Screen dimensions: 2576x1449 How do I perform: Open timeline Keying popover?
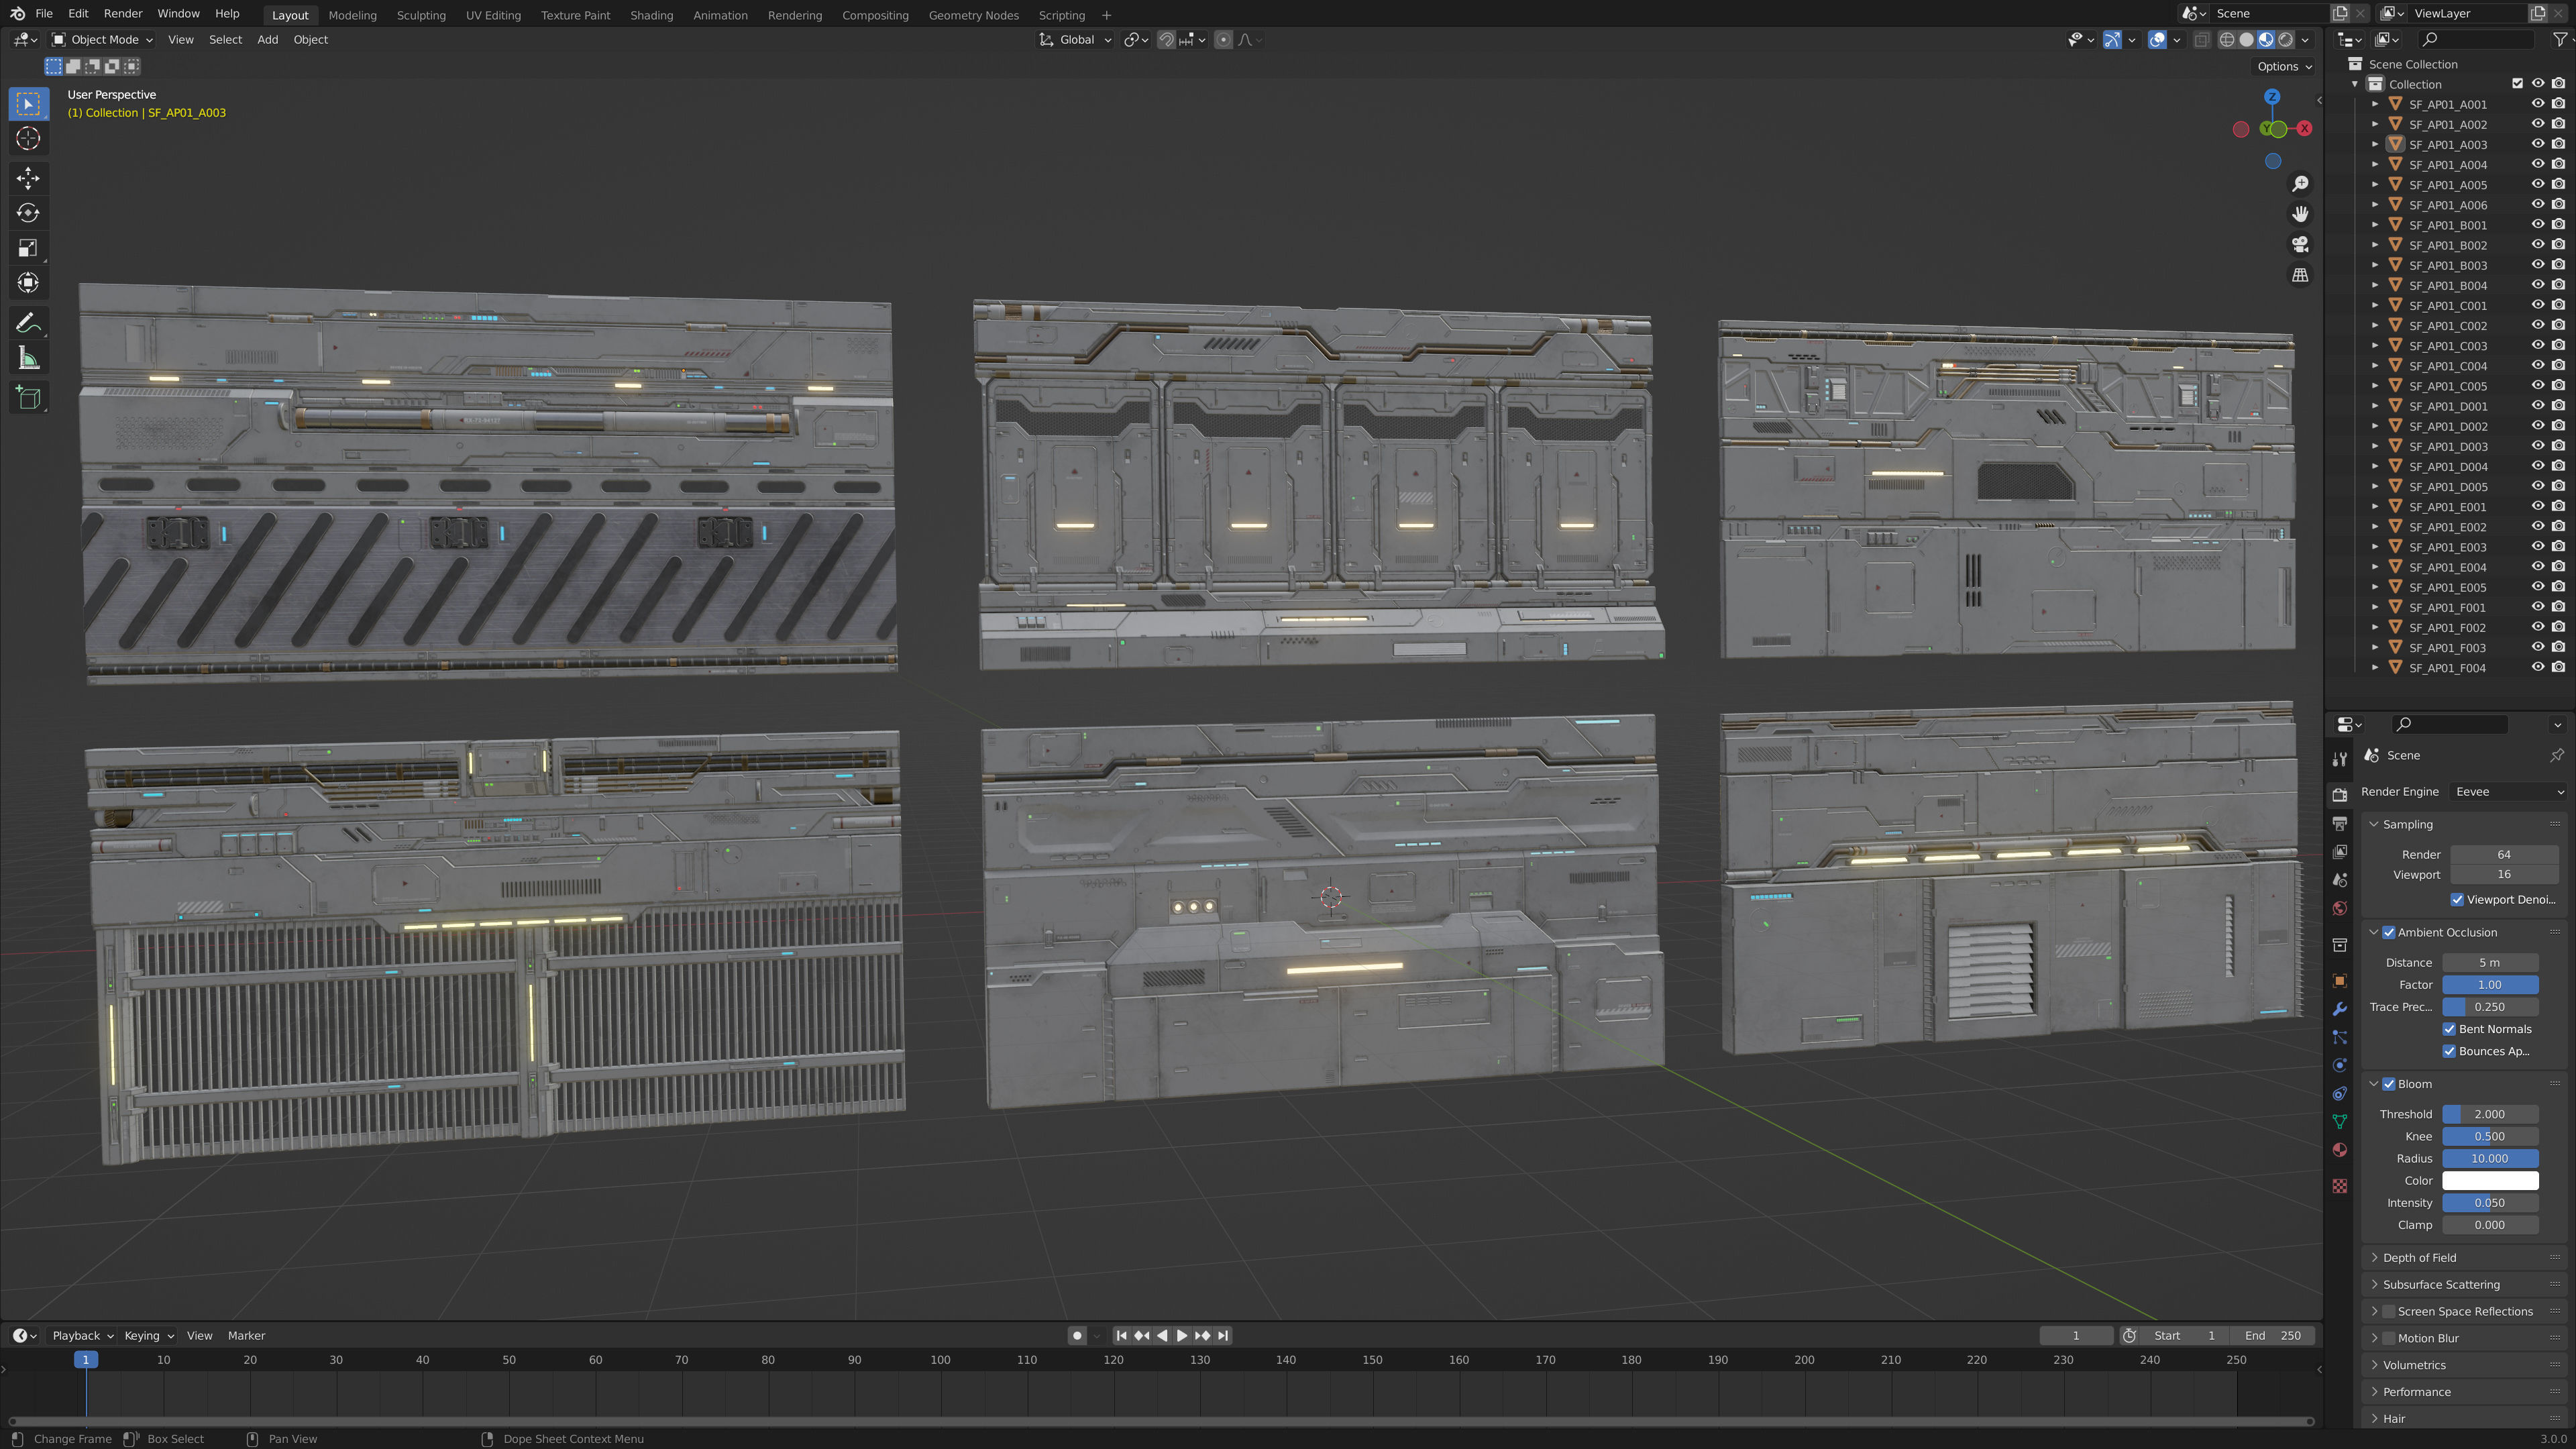tap(148, 1336)
